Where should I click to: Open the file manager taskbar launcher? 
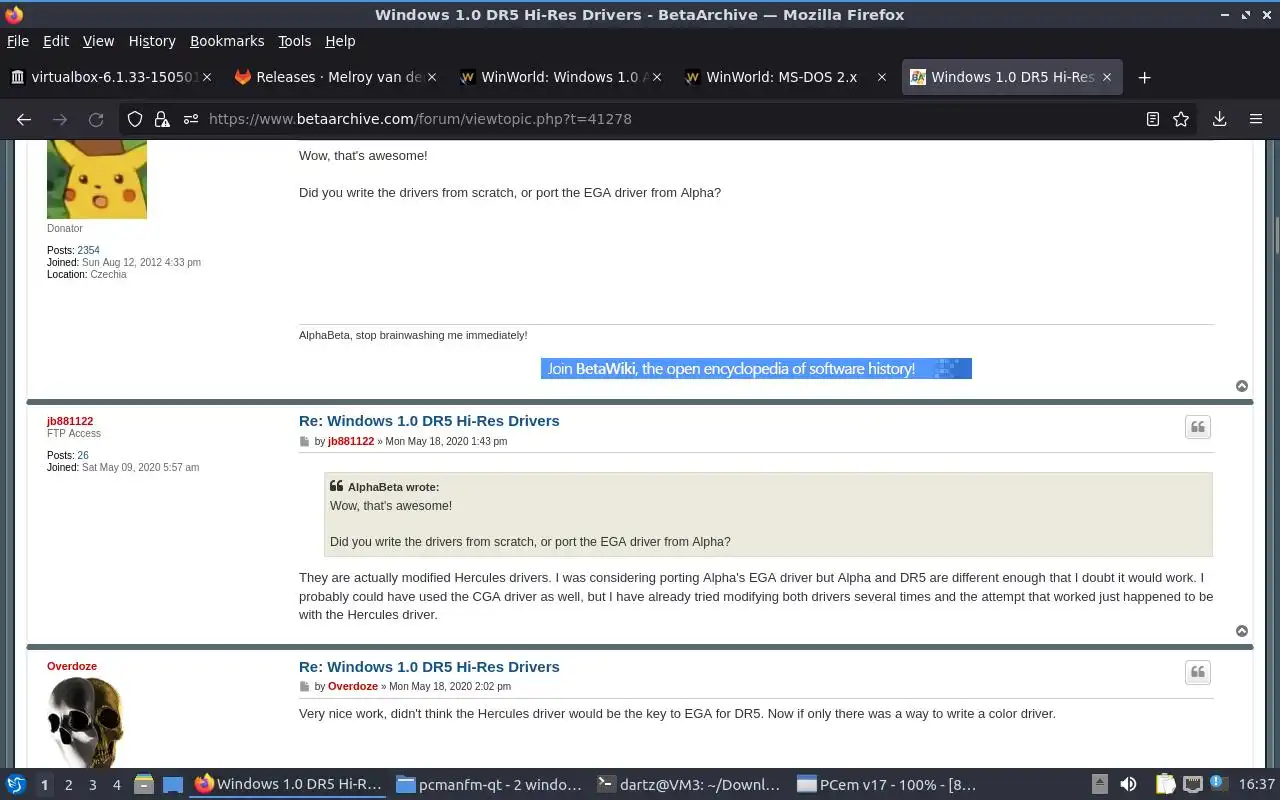144,785
